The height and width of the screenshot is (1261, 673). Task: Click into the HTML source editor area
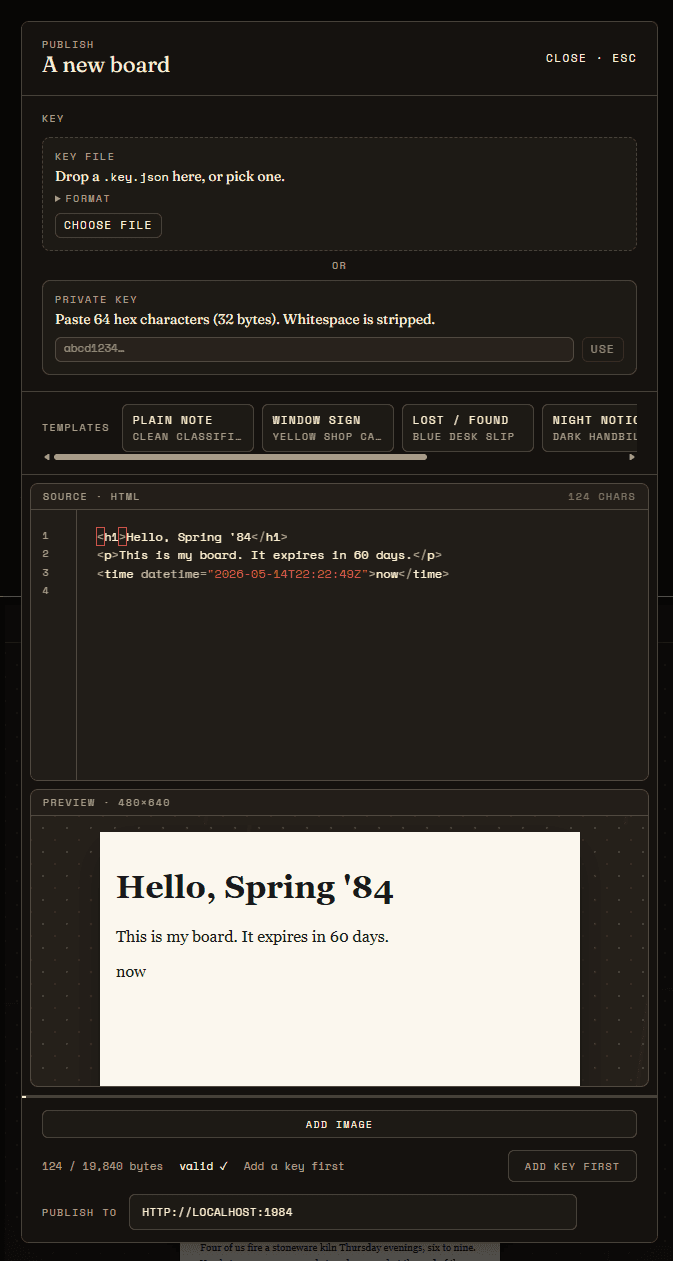pos(362,644)
